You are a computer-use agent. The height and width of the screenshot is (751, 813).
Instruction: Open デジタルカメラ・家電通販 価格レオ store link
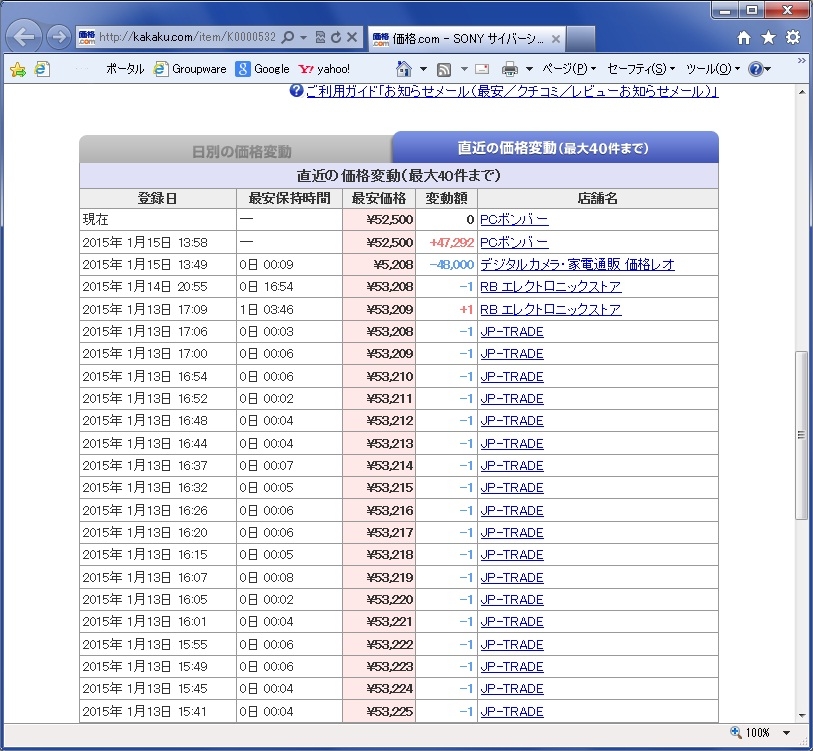click(x=577, y=265)
